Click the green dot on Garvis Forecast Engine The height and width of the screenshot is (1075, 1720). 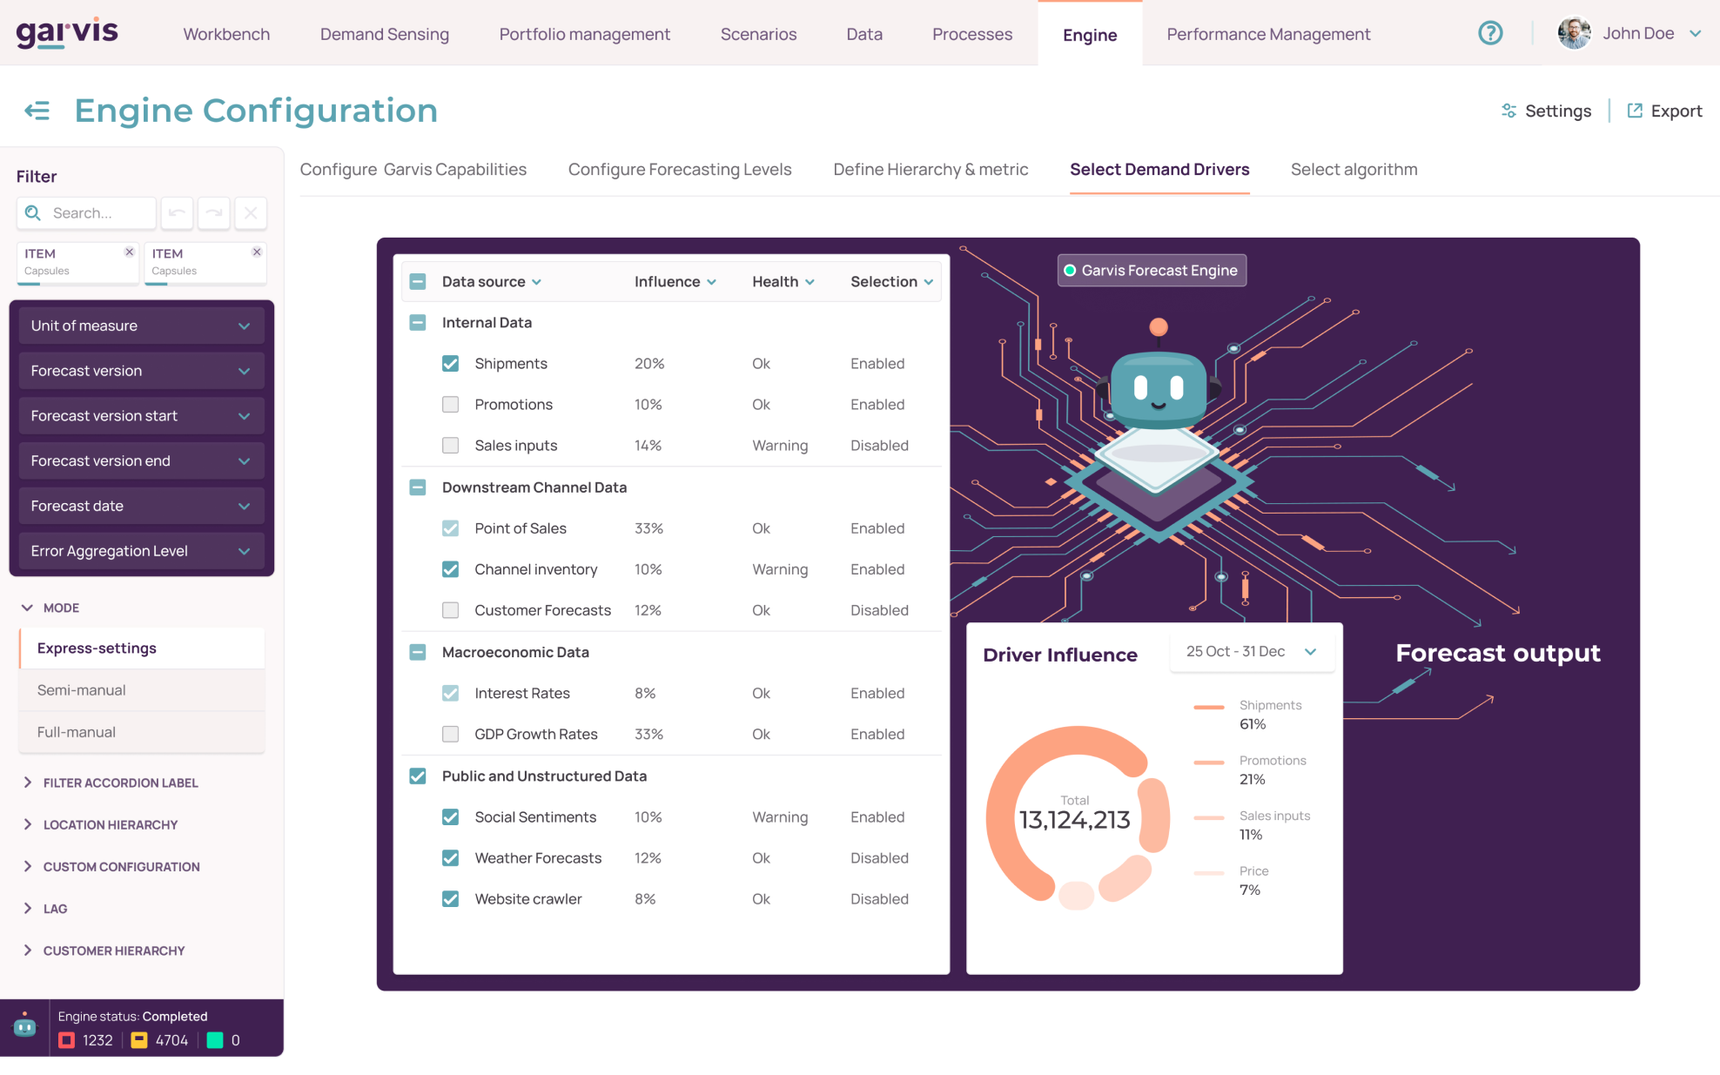(x=1070, y=271)
